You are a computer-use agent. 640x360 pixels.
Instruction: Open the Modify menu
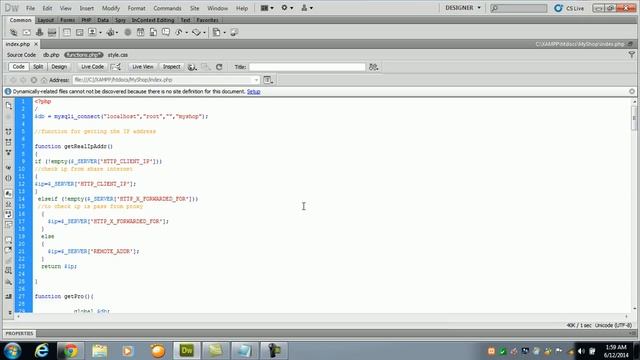point(111,8)
